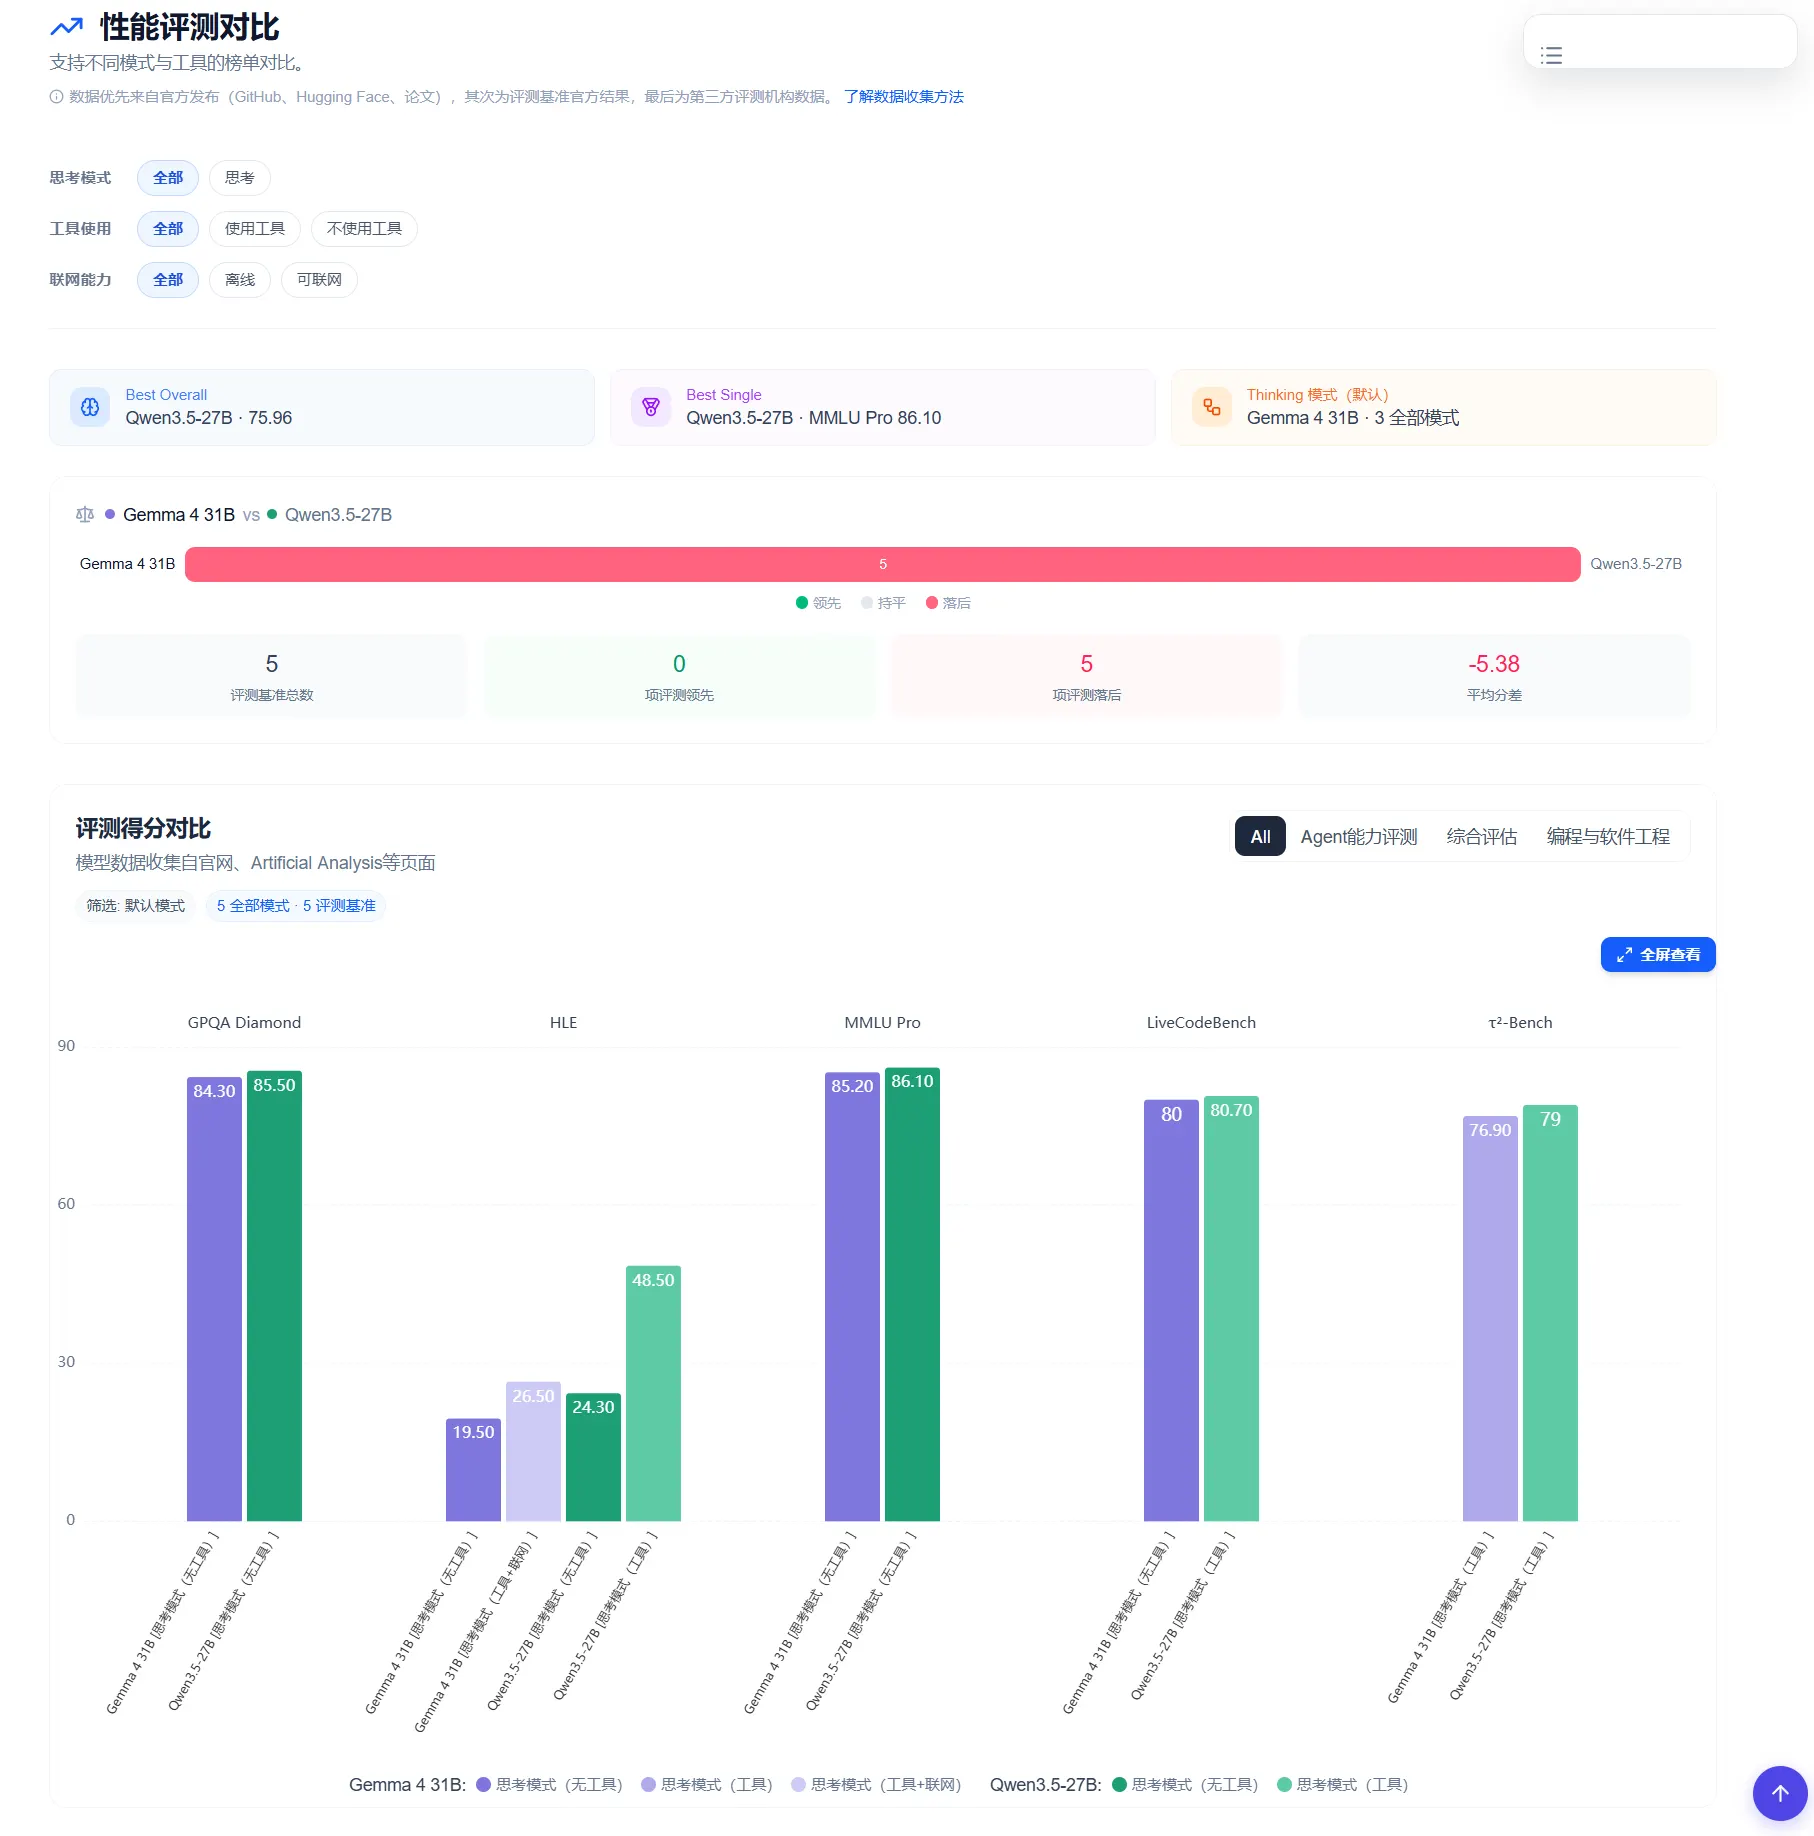Switch to the 综合评估 tab

(x=1481, y=837)
